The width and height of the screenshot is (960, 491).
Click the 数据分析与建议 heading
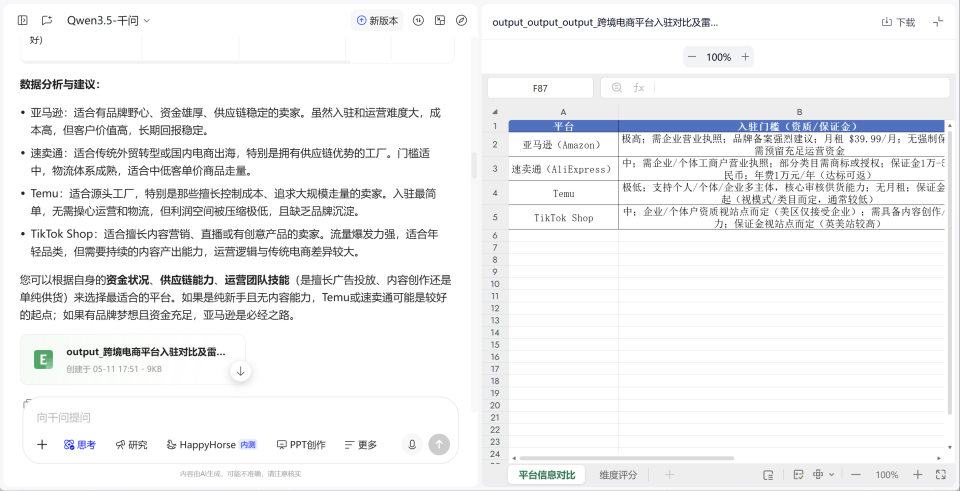pos(60,84)
